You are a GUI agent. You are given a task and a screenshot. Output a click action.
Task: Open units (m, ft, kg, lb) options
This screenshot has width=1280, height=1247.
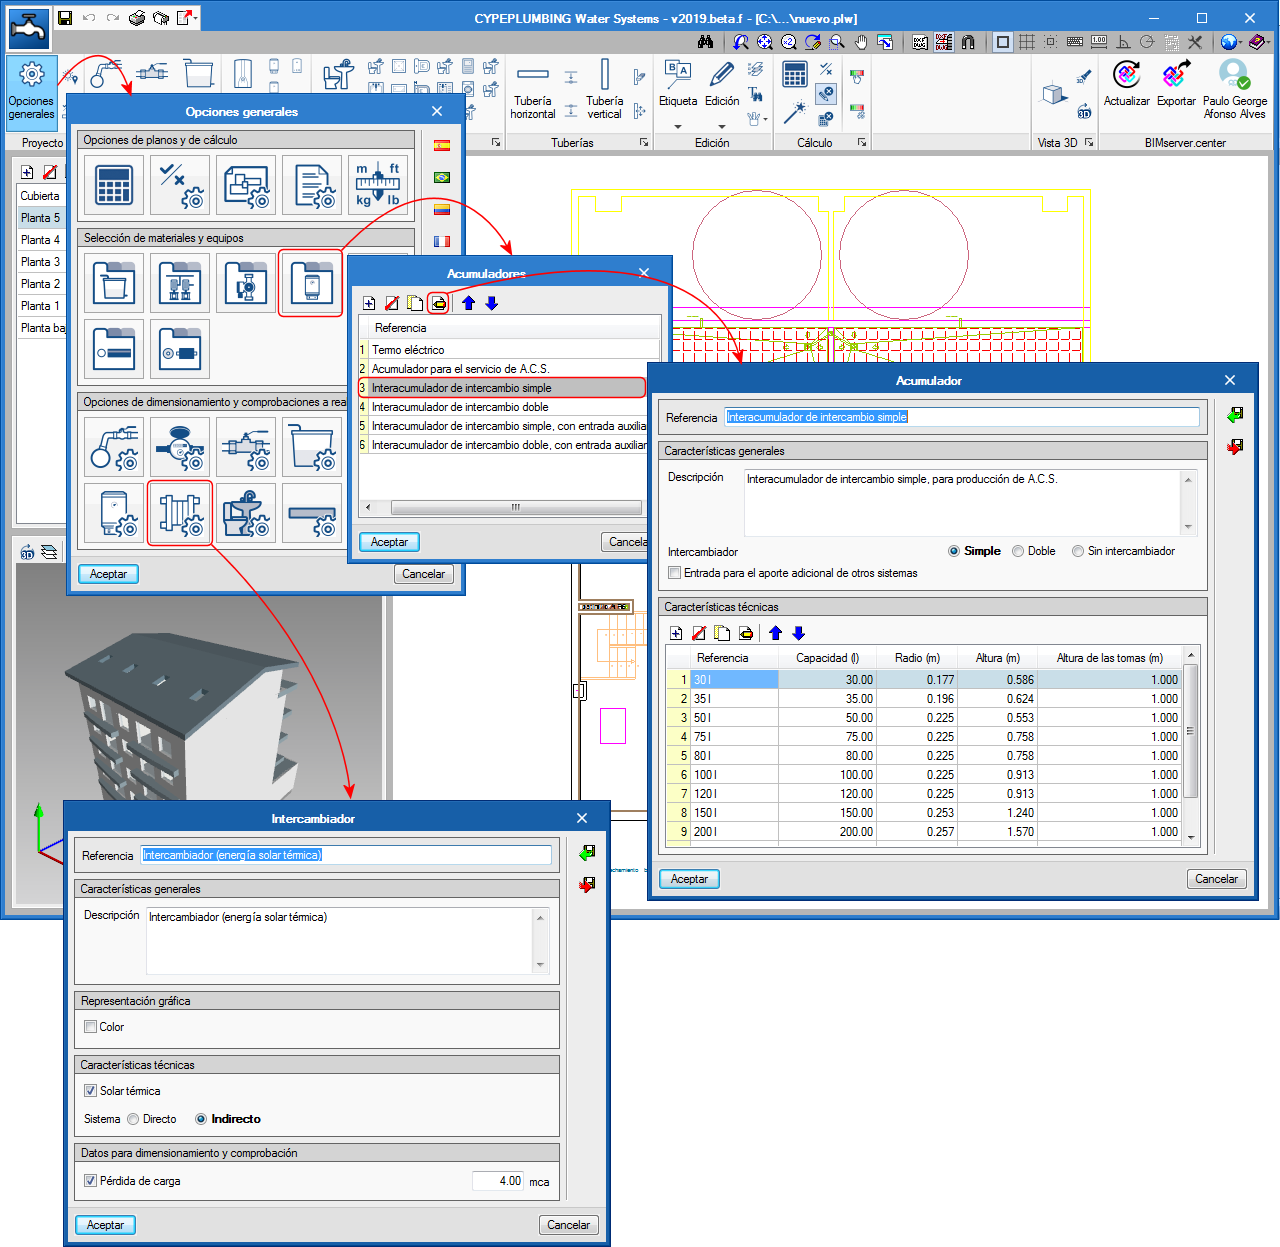pos(378,185)
